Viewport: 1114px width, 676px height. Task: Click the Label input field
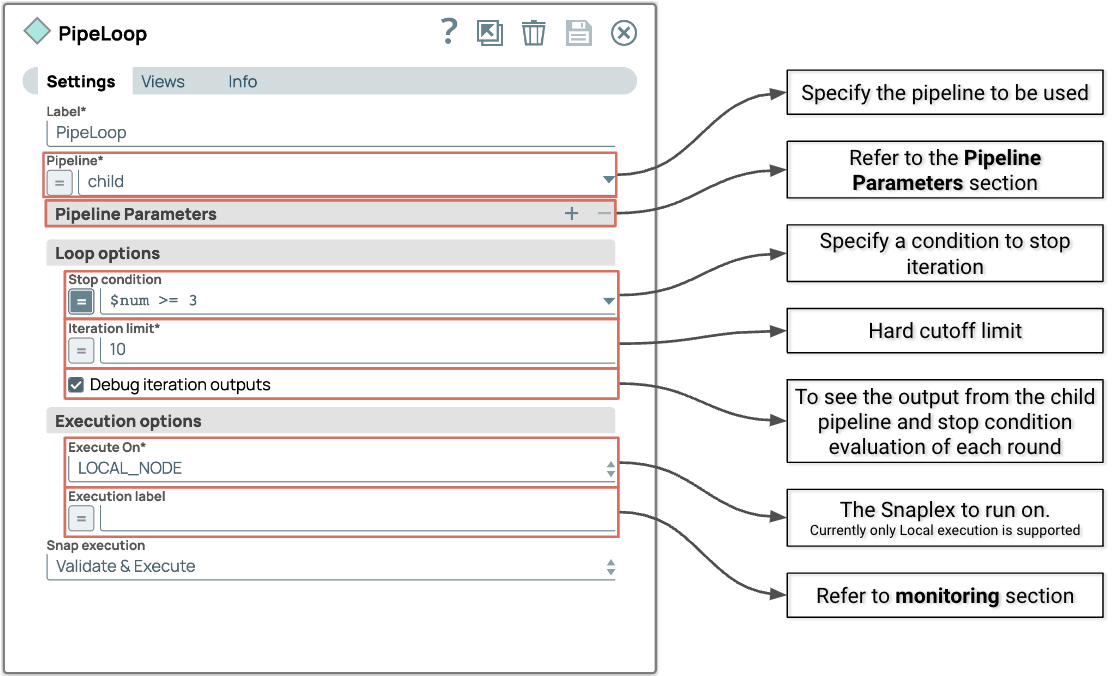coord(330,132)
